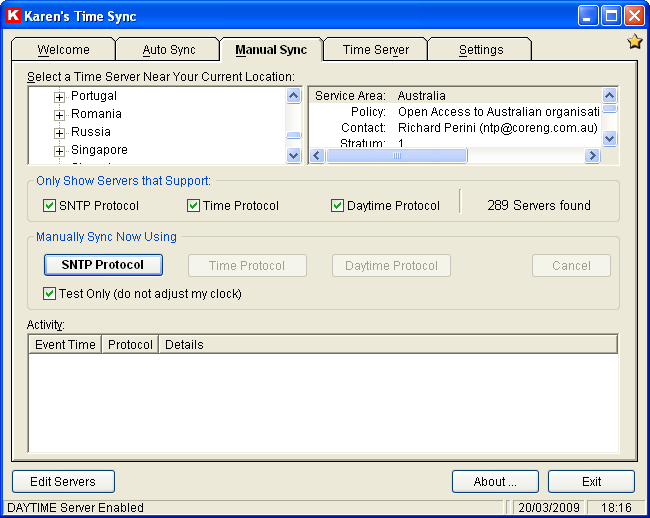Click server details horizontal scroll right arrow
Image resolution: width=650 pixels, height=518 pixels.
(592, 155)
